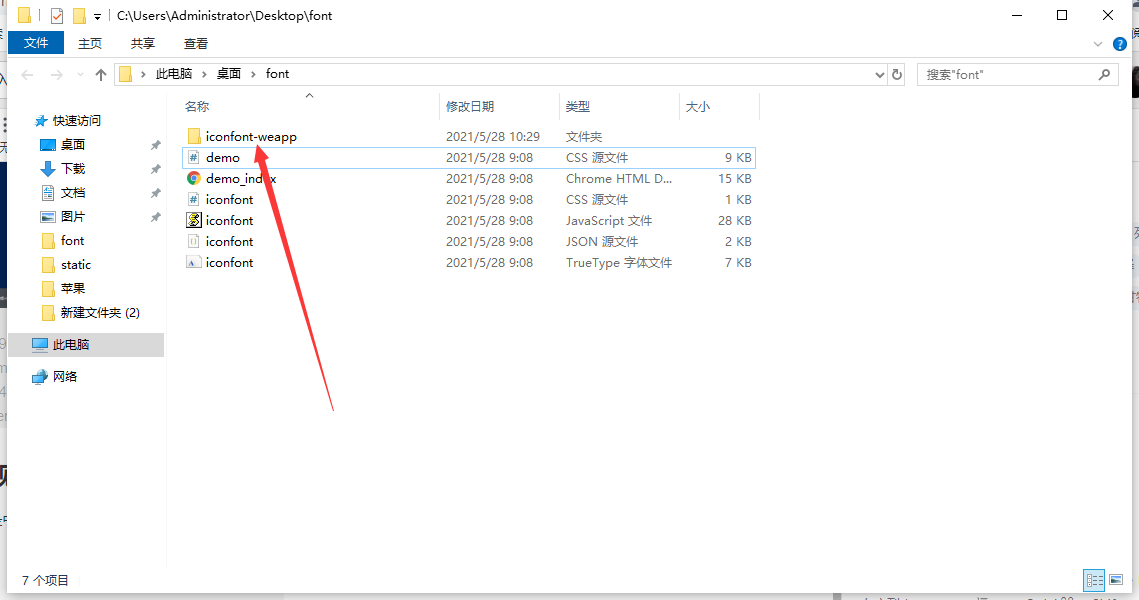
Task: Open 文档 in quick access sidebar
Action: (x=73, y=192)
